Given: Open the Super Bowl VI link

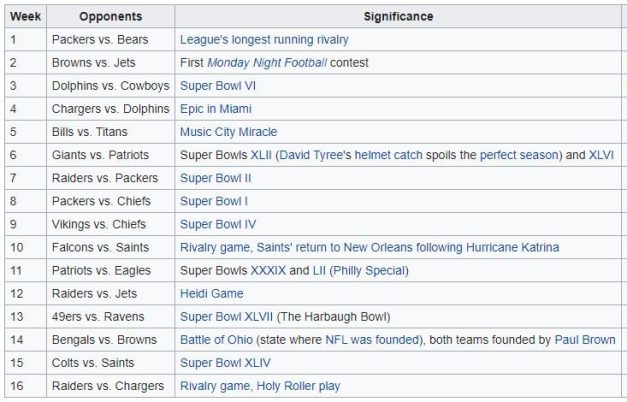Looking at the screenshot, I should 218,86.
